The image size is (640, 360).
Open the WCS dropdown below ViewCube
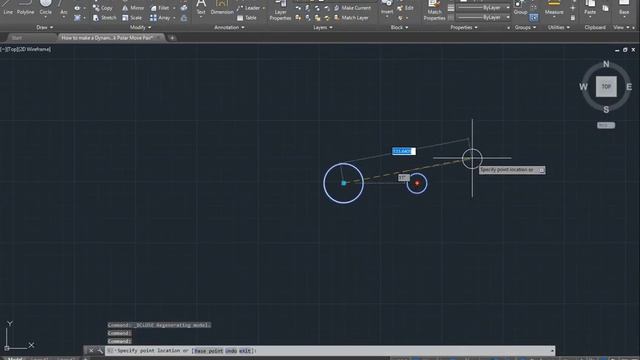tap(606, 125)
